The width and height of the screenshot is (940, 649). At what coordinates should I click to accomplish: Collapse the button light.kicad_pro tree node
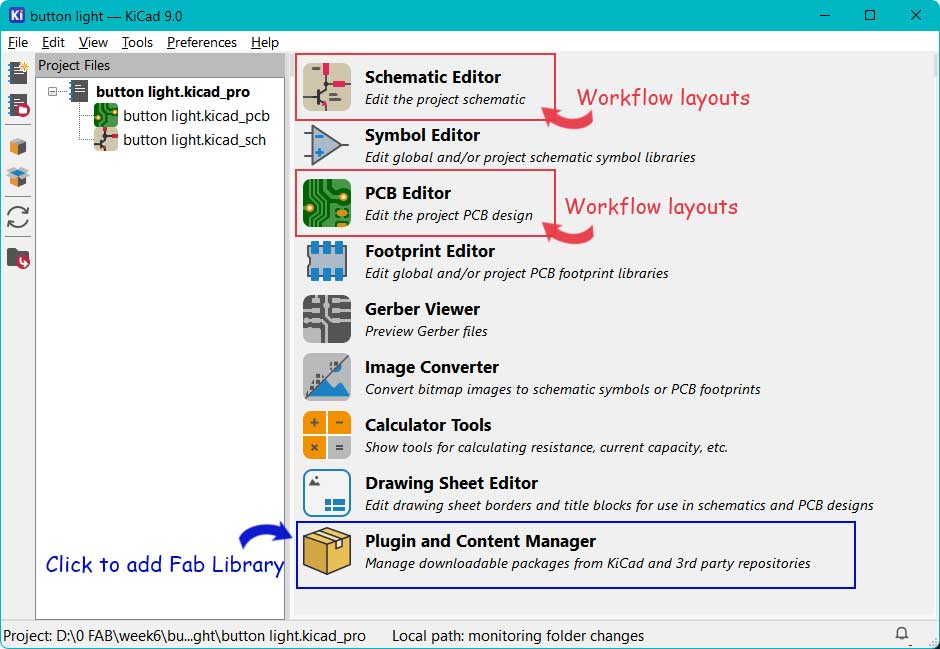tap(53, 92)
